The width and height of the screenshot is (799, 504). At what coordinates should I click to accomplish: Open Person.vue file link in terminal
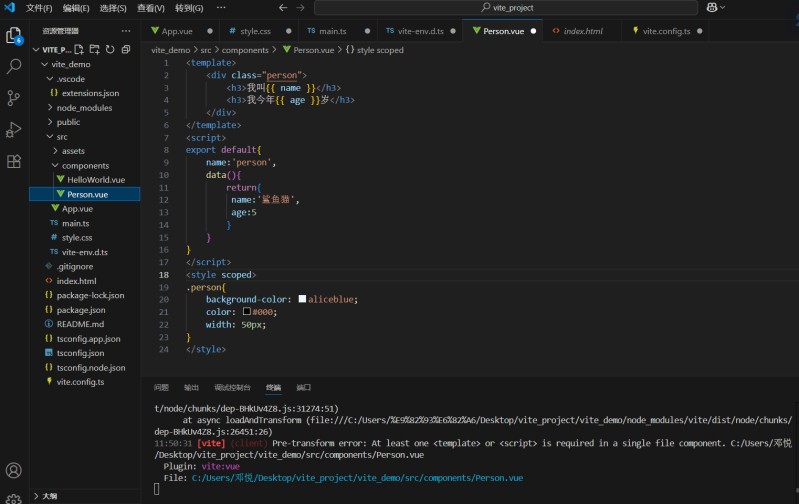point(357,478)
